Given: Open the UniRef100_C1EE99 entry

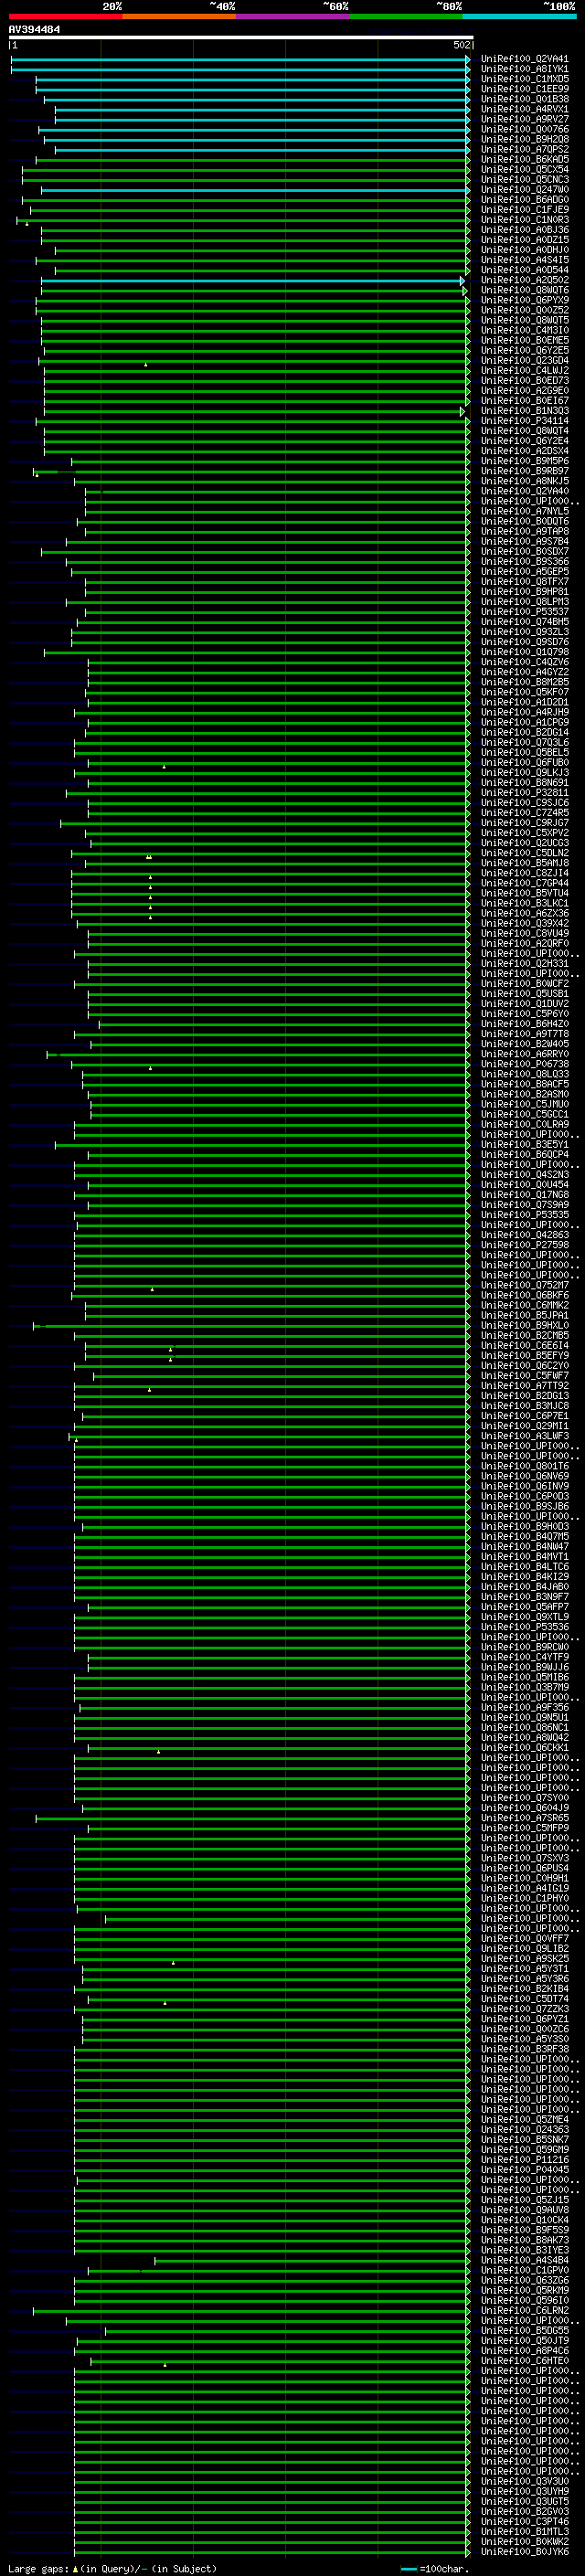Looking at the screenshot, I should pos(524,89).
